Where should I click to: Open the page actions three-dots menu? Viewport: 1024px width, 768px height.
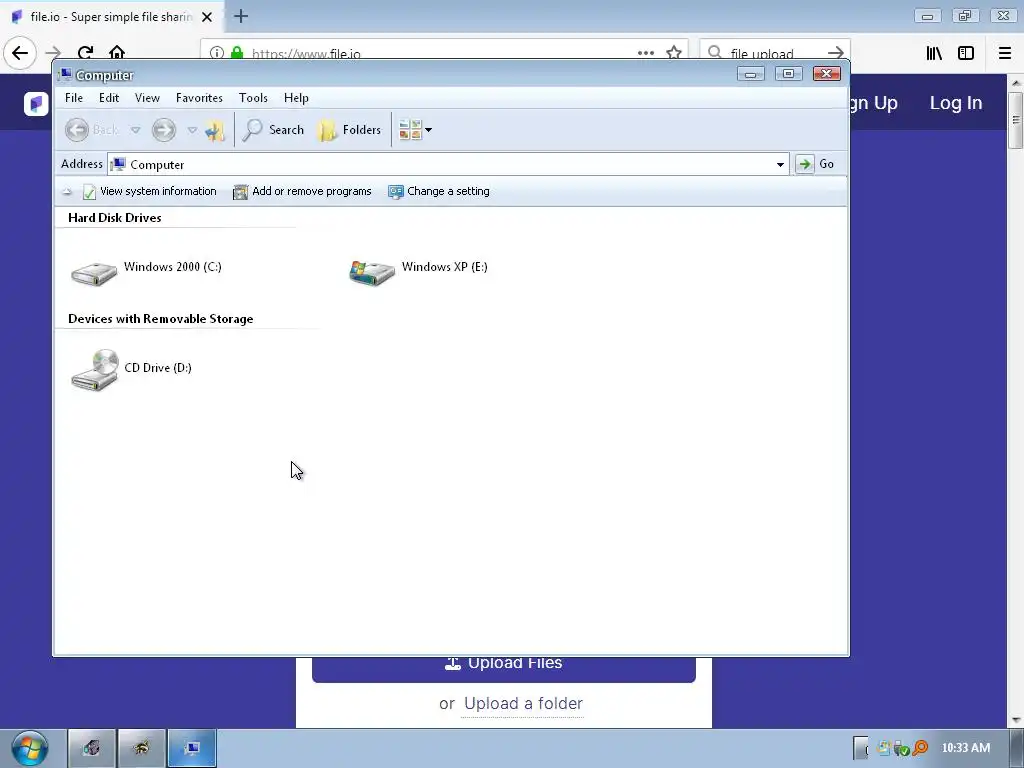(x=646, y=53)
